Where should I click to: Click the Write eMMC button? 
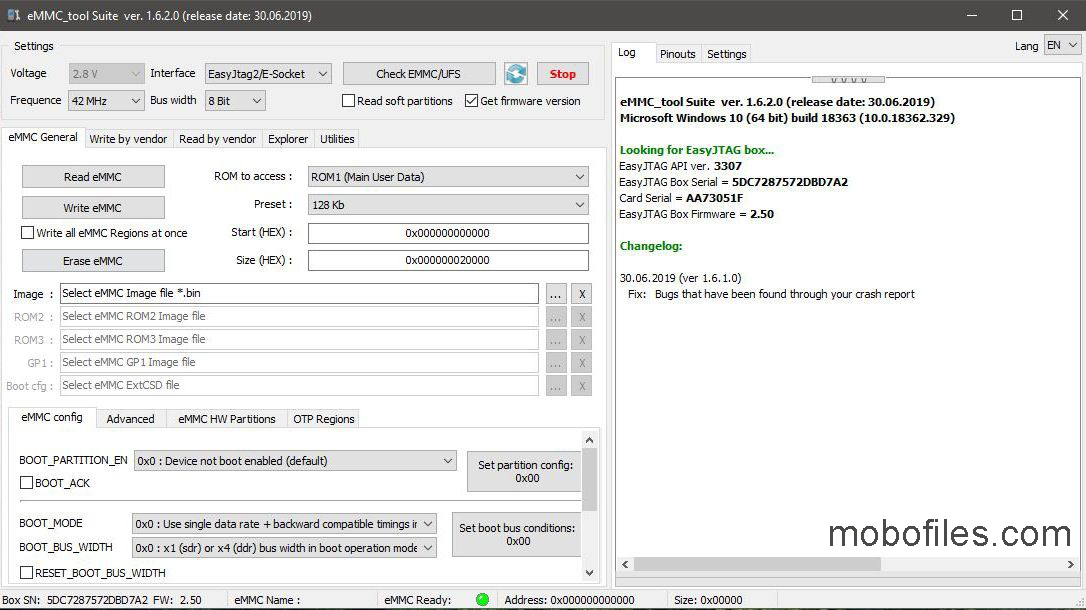[x=93, y=208]
